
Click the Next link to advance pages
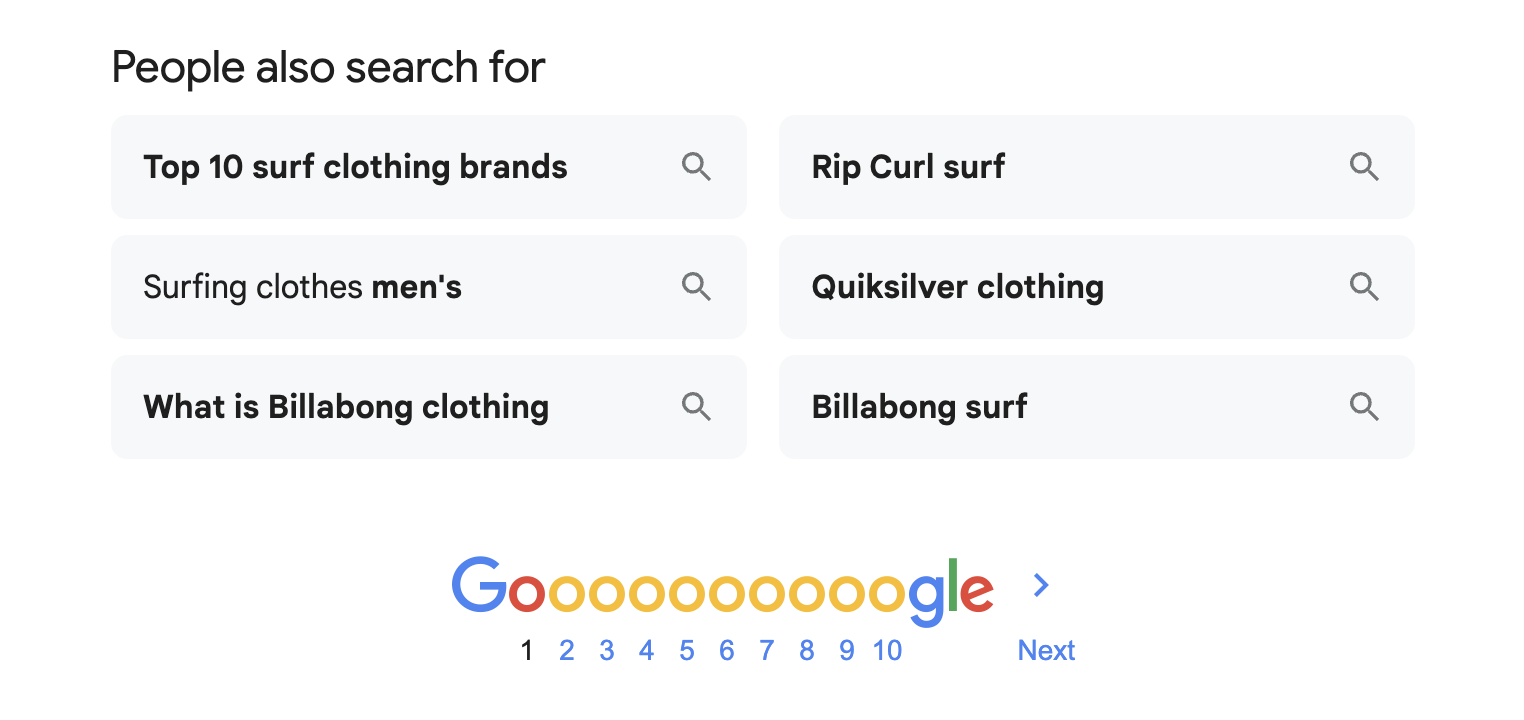click(x=1045, y=650)
